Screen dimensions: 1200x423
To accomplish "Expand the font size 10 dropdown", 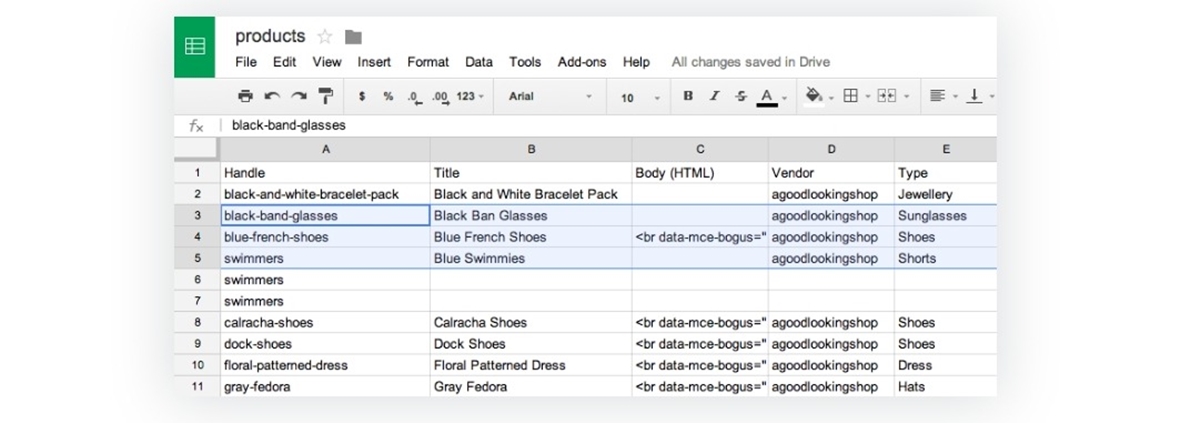I will [640, 98].
